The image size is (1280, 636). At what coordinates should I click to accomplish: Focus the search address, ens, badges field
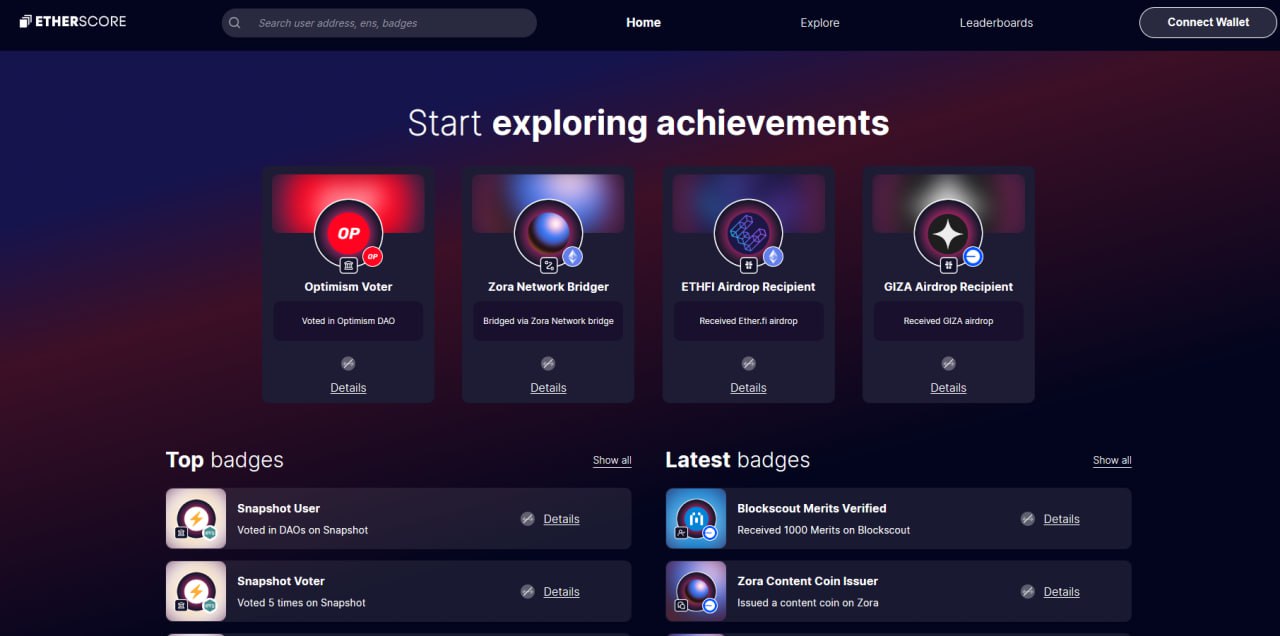(x=379, y=23)
